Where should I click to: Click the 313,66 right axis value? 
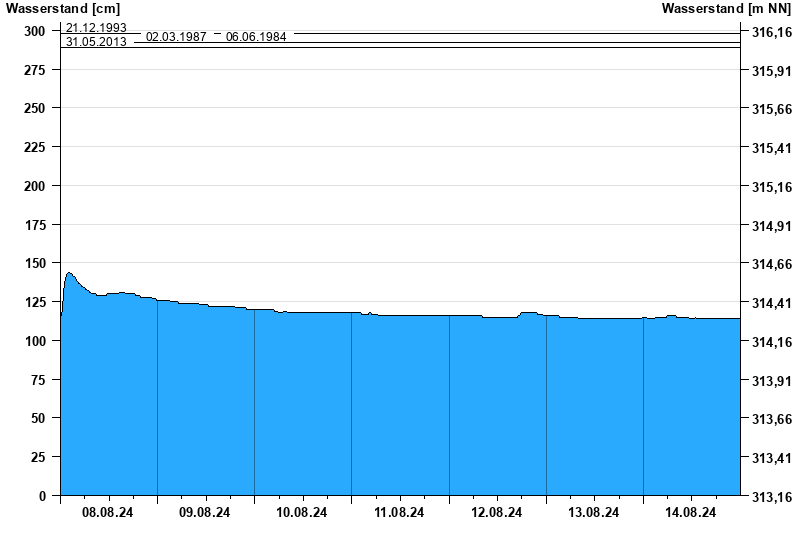pos(772,419)
